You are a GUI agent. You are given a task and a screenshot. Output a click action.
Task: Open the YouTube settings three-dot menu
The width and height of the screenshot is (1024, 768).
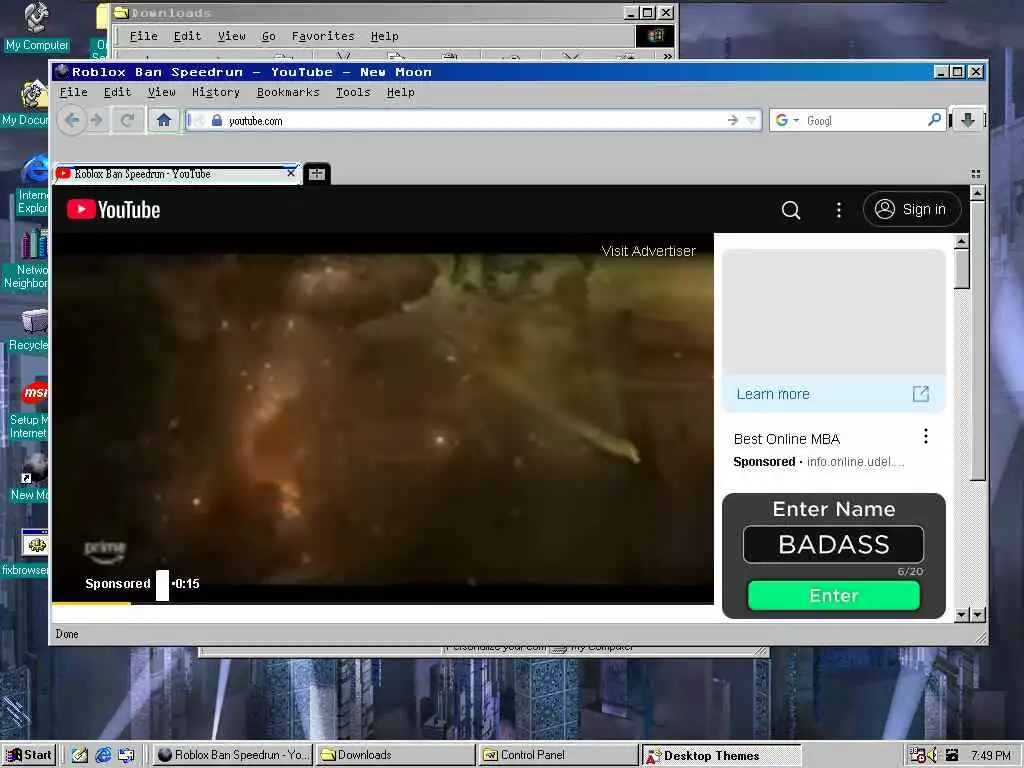point(839,210)
